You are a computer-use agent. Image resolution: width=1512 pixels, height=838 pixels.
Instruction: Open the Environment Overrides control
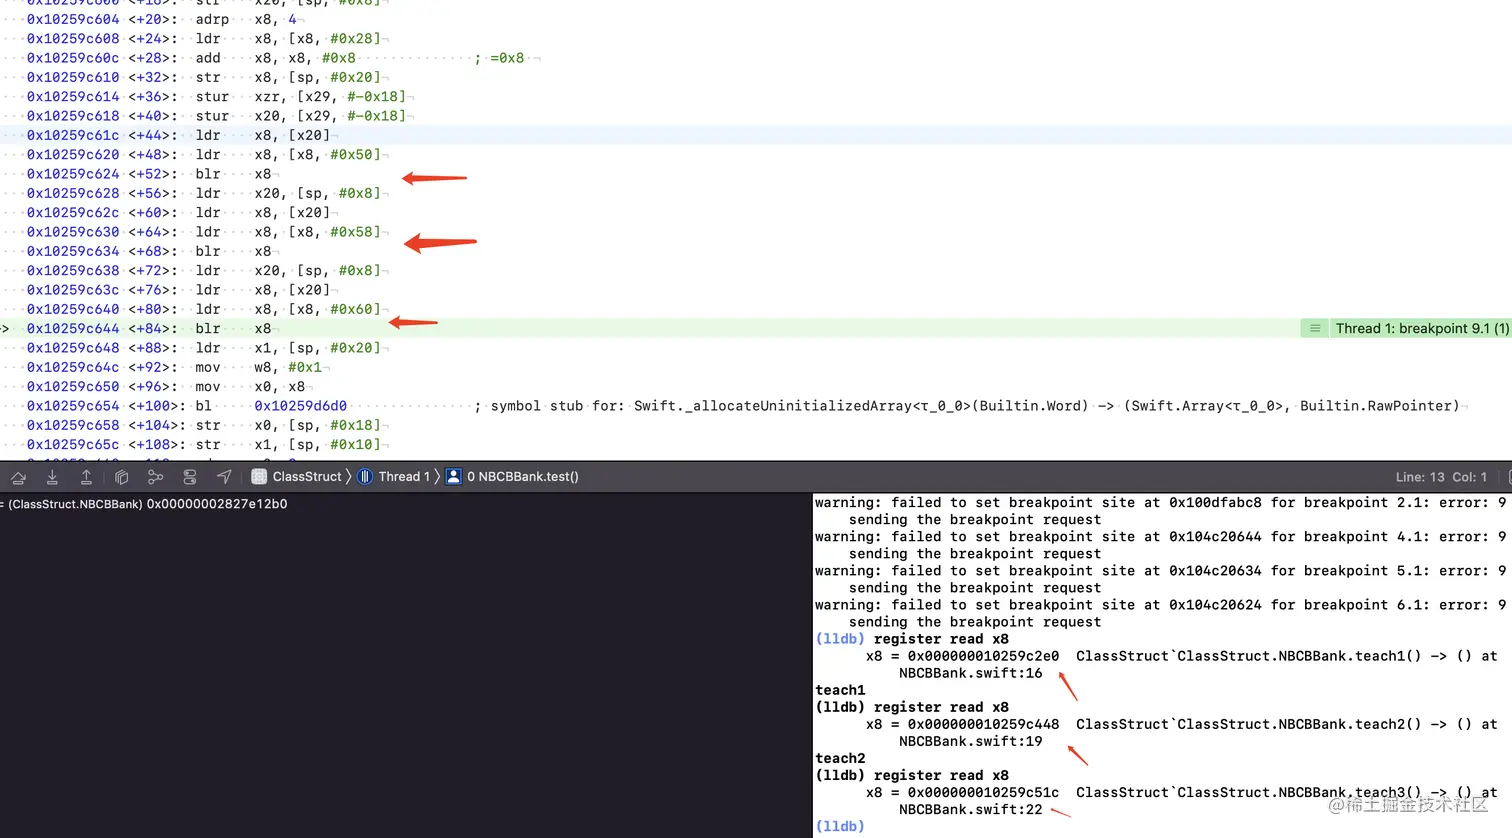pyautogui.click(x=189, y=477)
